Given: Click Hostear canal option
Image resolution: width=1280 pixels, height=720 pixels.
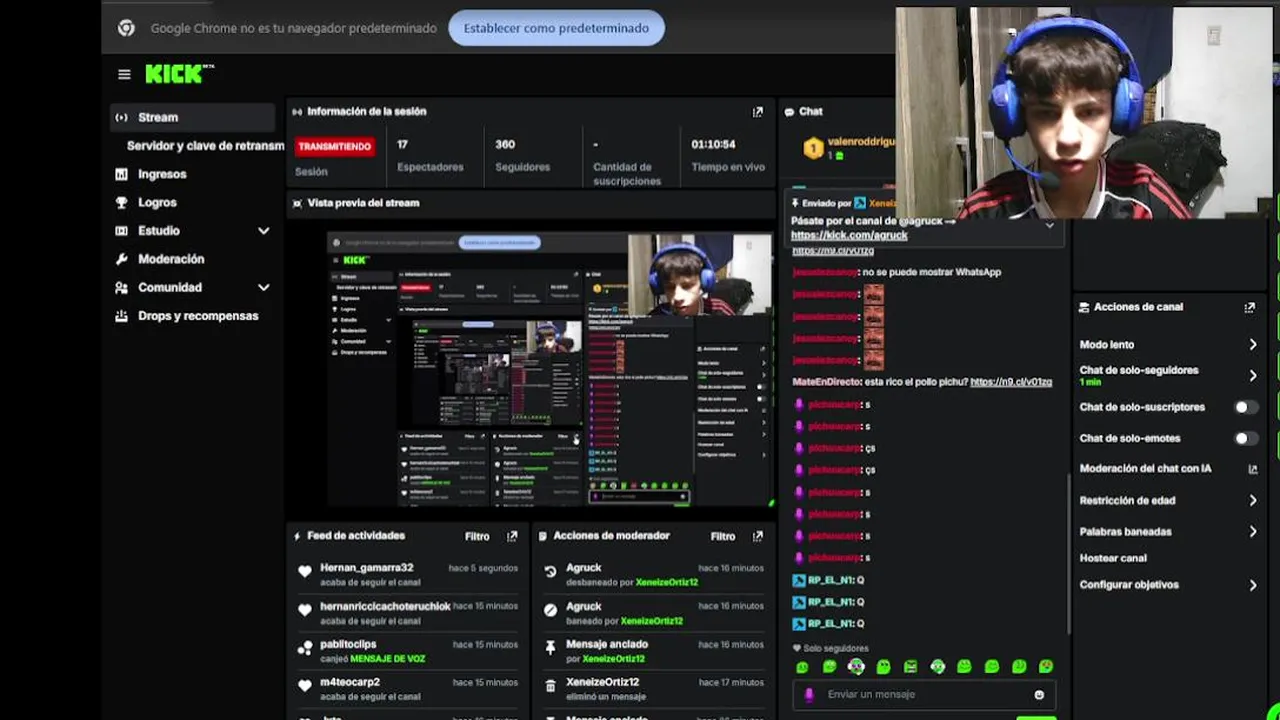Looking at the screenshot, I should (1113, 558).
